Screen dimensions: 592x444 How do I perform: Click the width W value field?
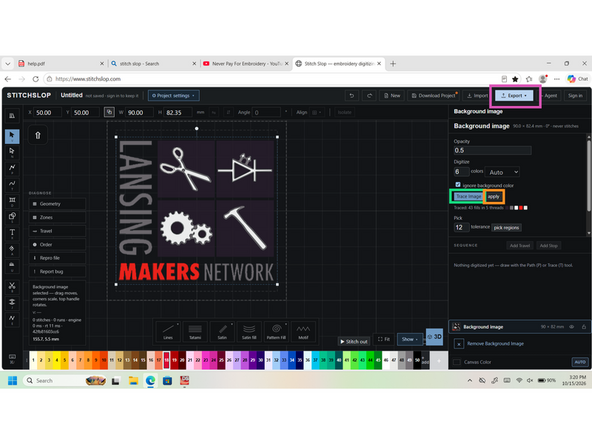click(140, 112)
